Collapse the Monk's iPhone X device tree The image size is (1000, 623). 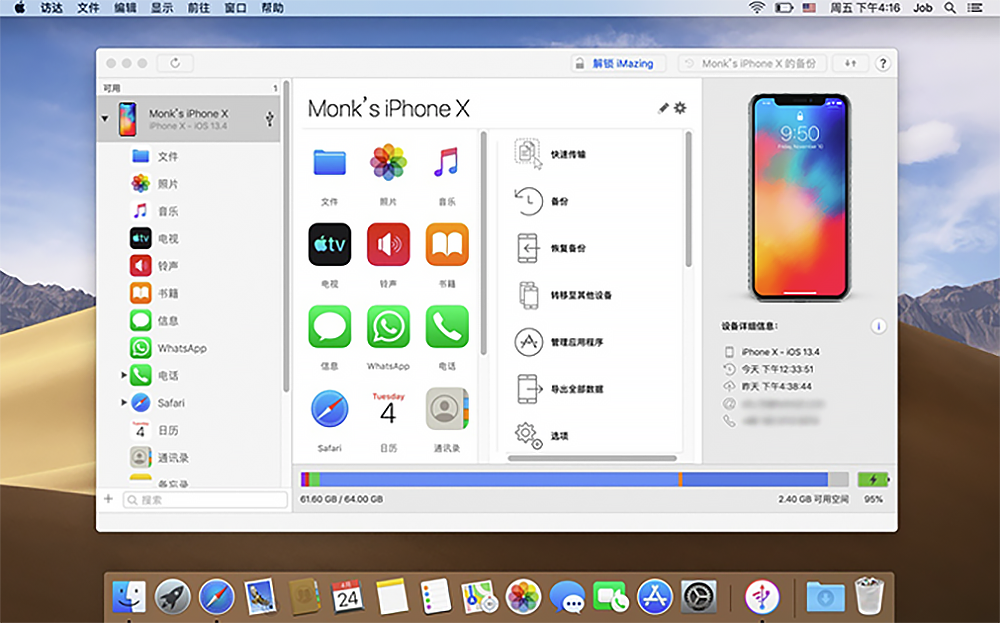[x=105, y=119]
